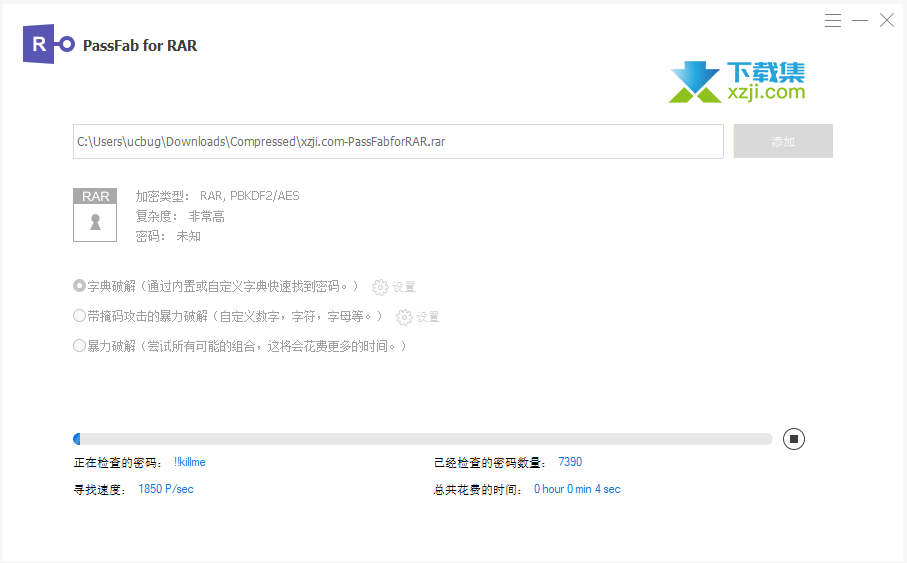Click the checked passwords count 7390
Screen dimensions: 907x563
pyautogui.click(x=570, y=462)
